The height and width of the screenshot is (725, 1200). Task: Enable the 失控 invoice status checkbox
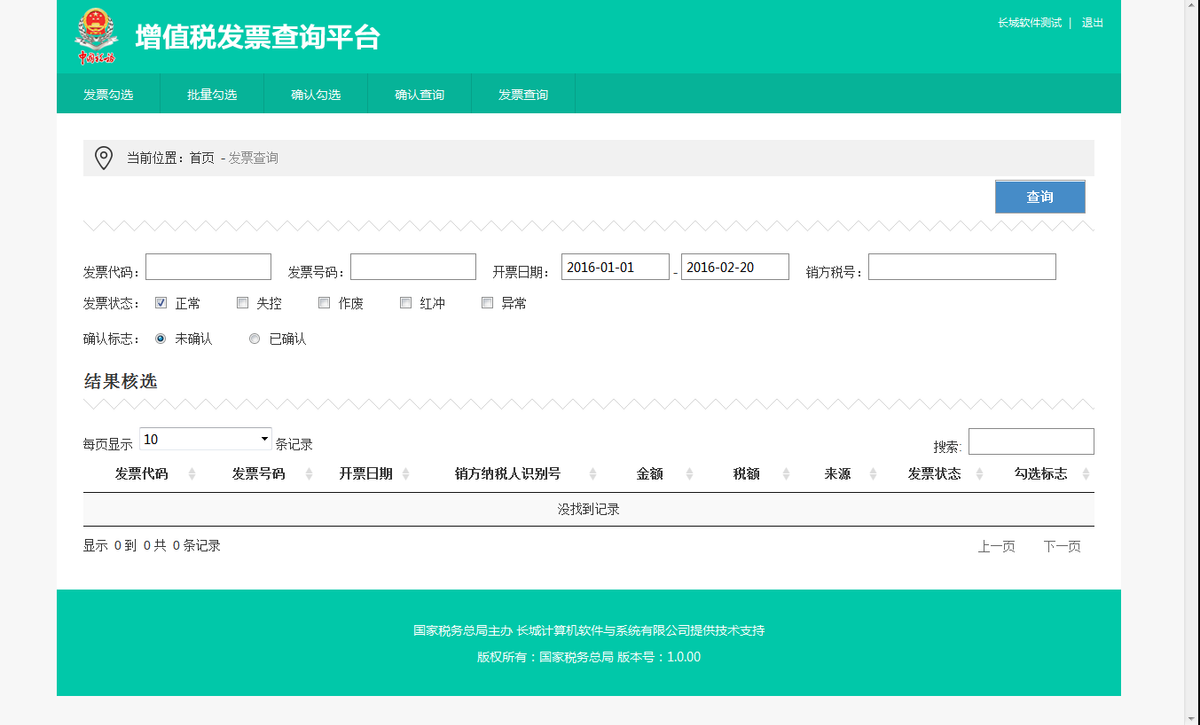coord(241,302)
